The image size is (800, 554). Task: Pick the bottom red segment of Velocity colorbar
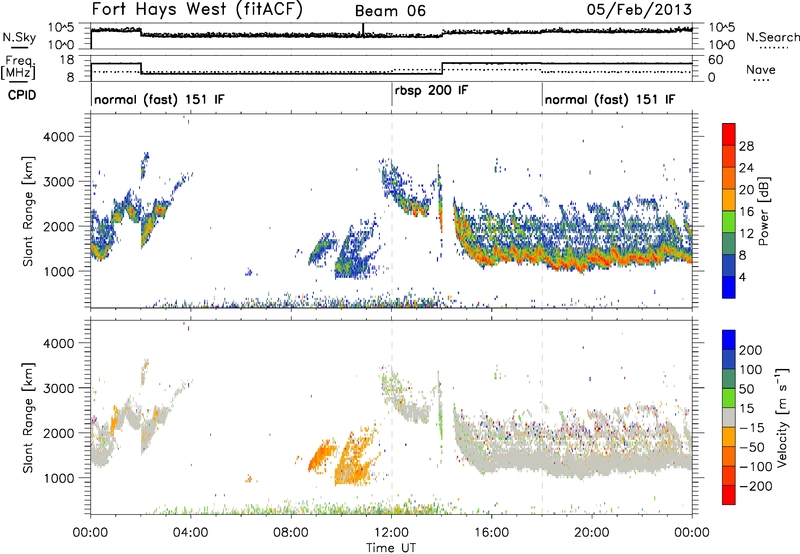click(729, 495)
